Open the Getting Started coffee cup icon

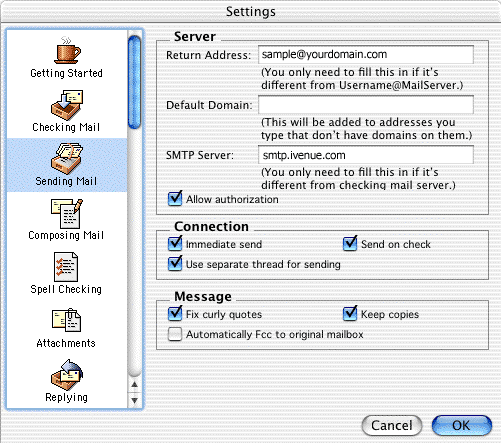67,50
